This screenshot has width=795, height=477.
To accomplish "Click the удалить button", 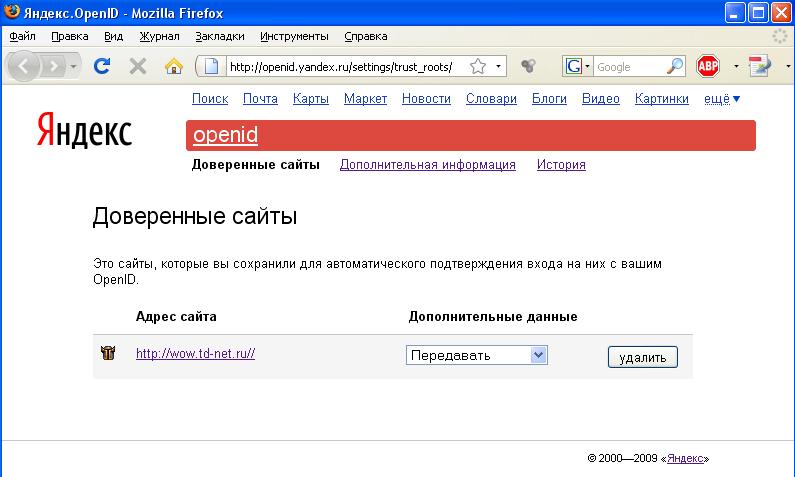I will (642, 357).
